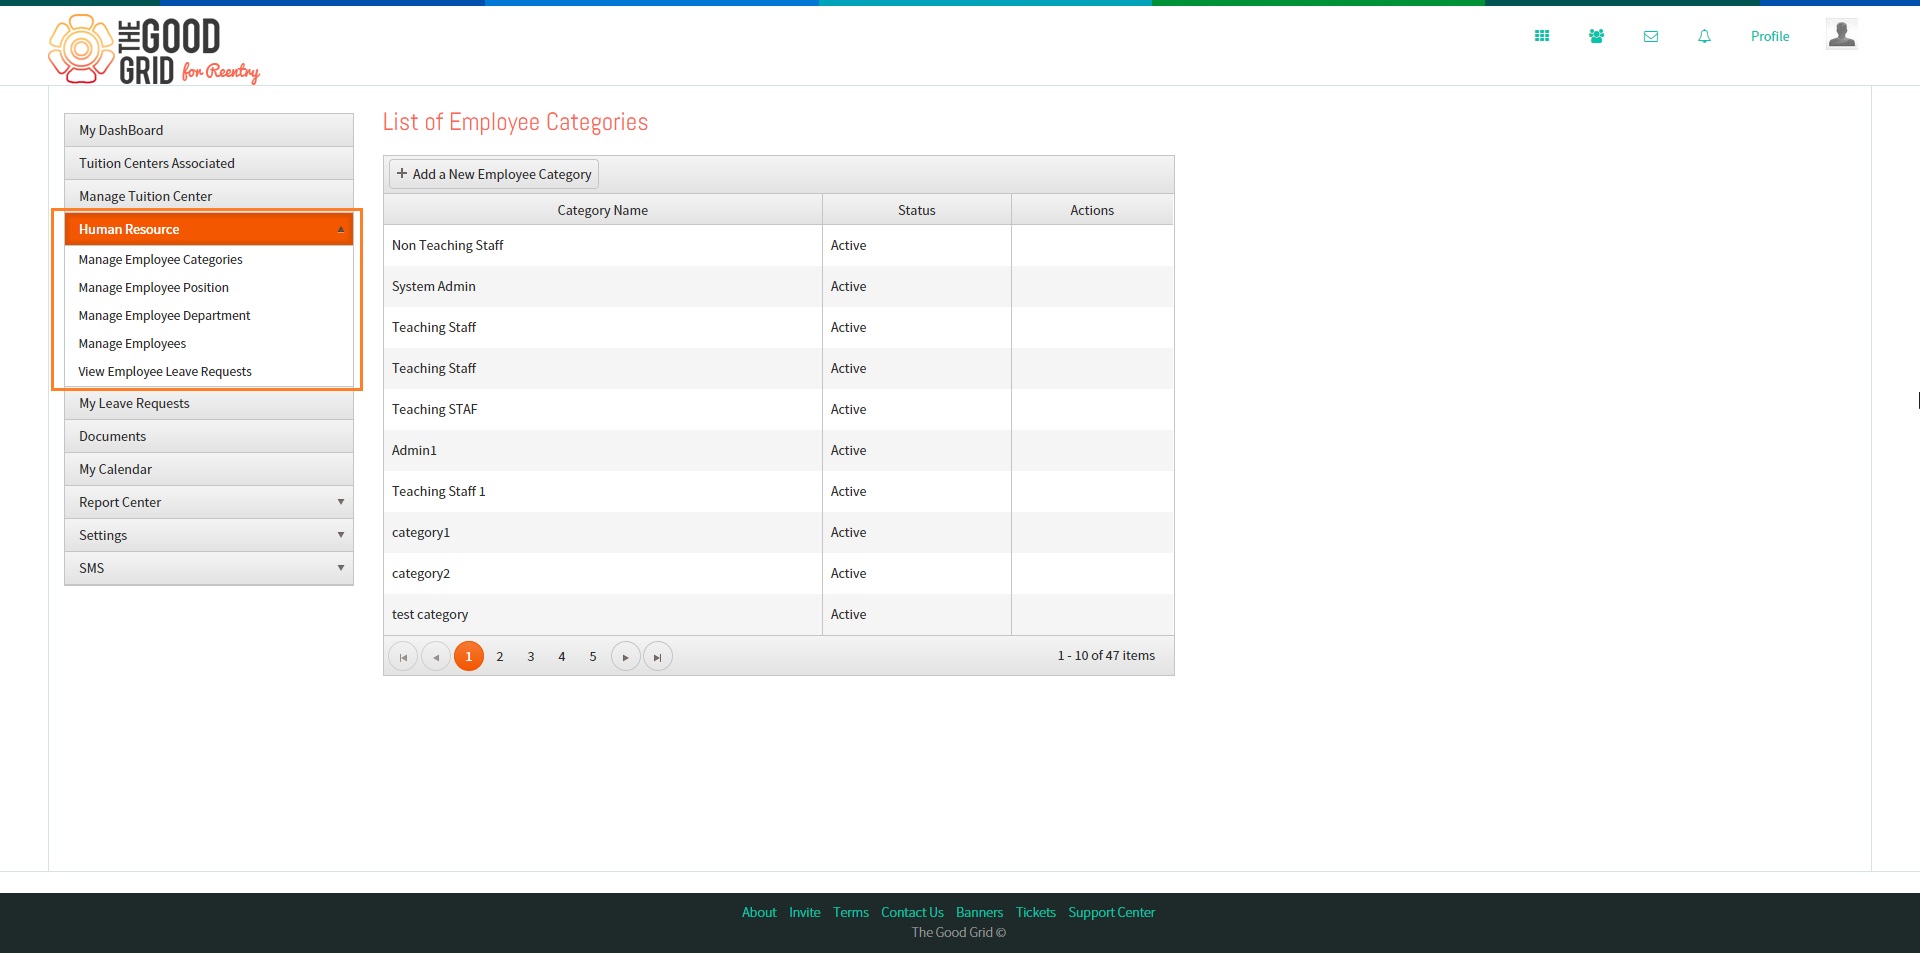Select category1 row
This screenshot has height=953, width=1920.
(x=778, y=532)
